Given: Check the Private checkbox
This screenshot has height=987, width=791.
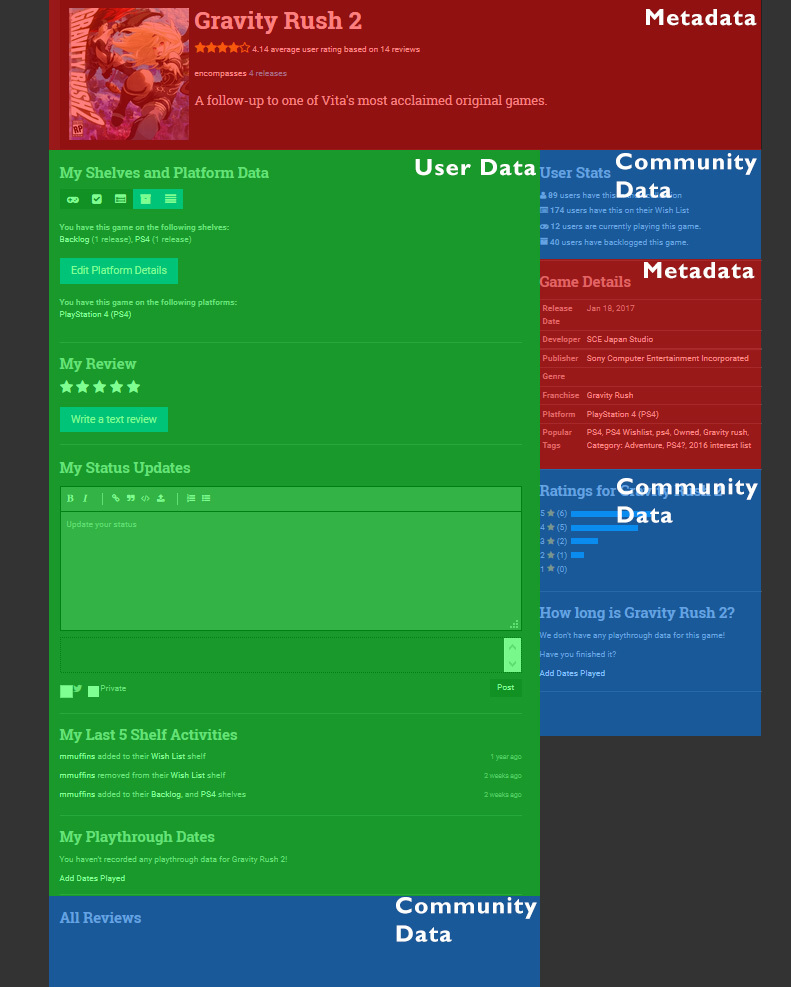Looking at the screenshot, I should (x=93, y=690).
